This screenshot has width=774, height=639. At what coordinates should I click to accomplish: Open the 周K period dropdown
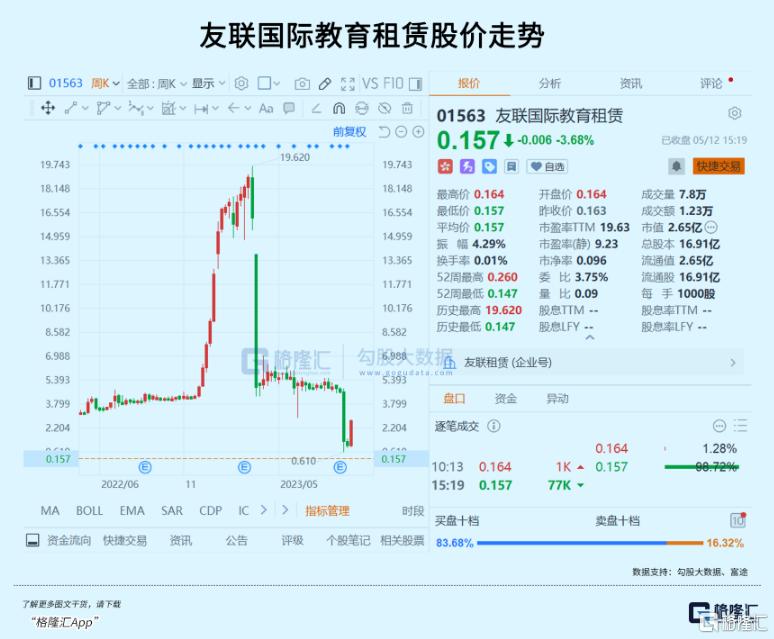pyautogui.click(x=105, y=83)
